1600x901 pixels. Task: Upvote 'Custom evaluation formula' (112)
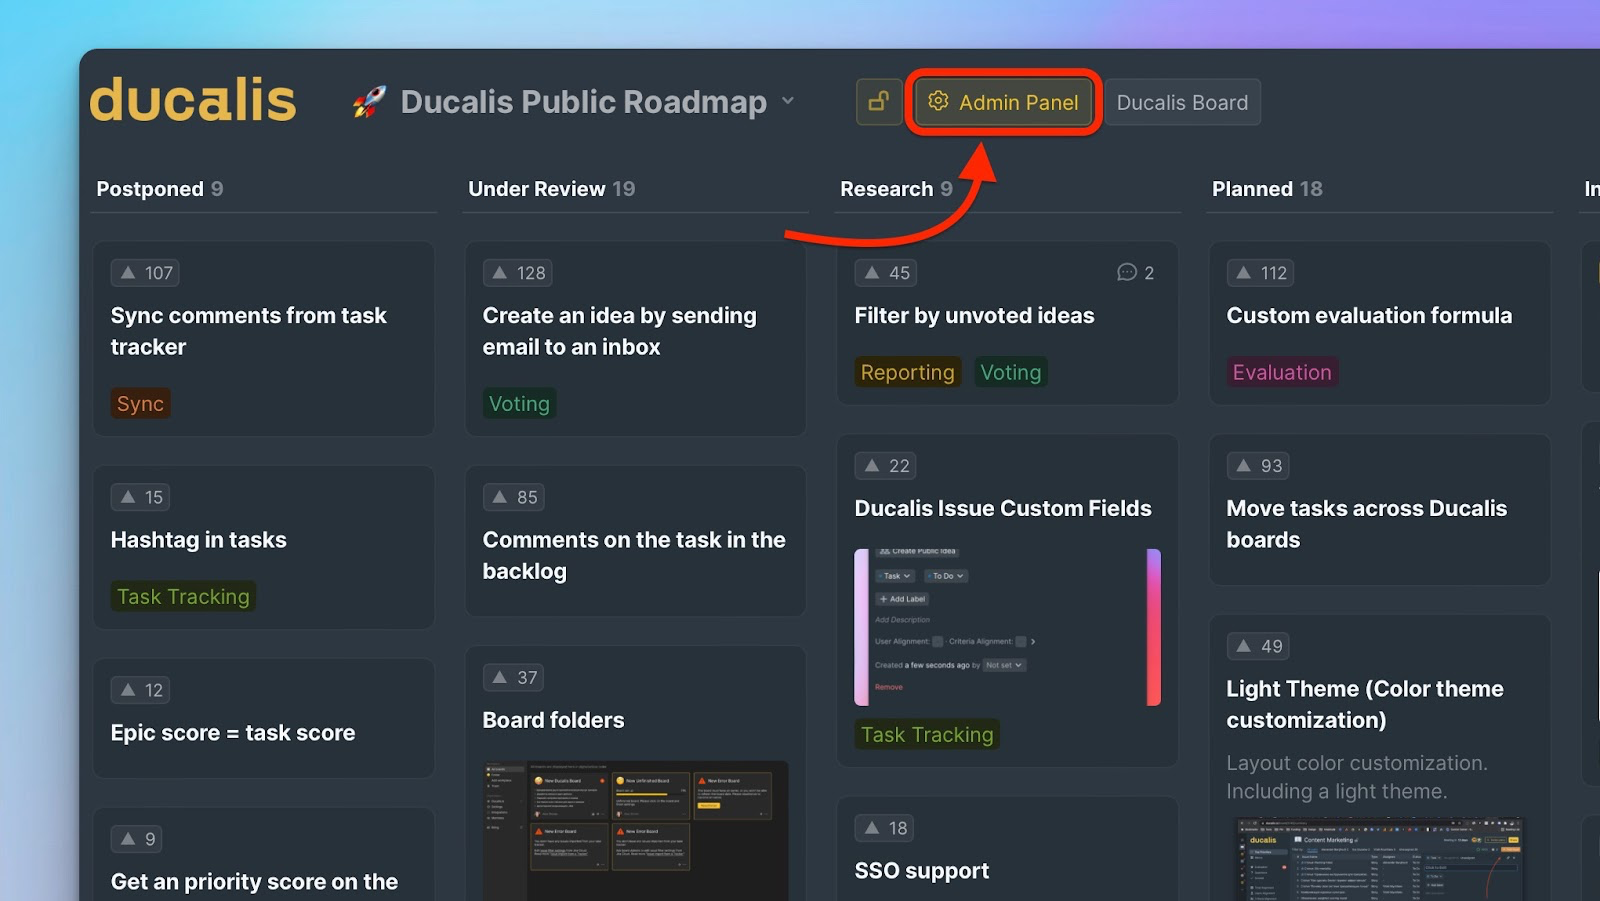click(1261, 273)
